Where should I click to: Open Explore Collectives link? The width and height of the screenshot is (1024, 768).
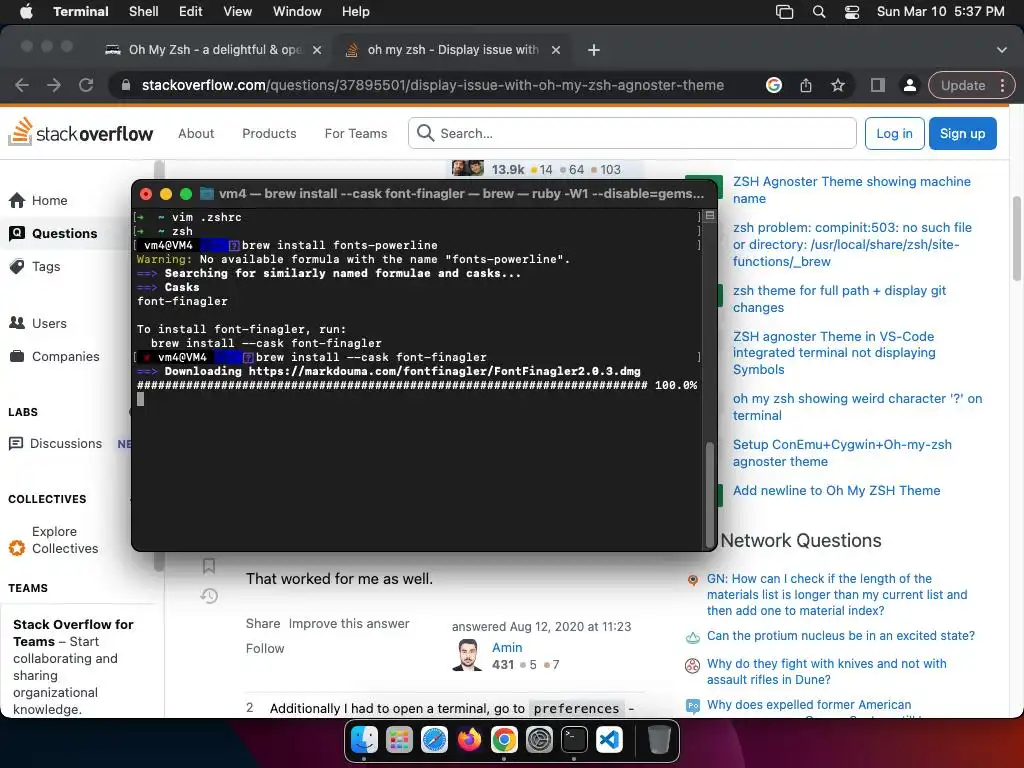(65, 540)
